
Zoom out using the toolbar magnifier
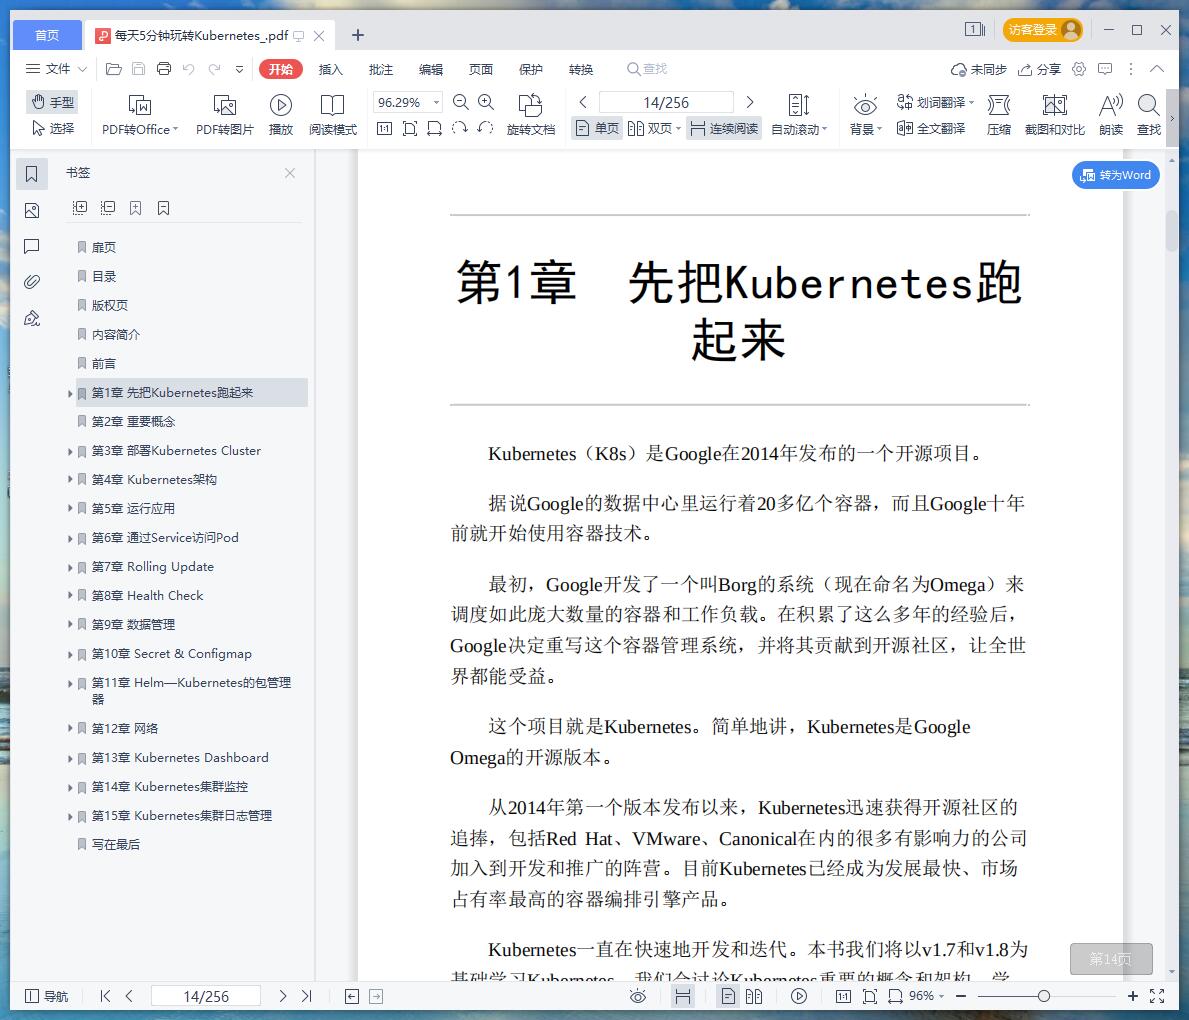(460, 102)
